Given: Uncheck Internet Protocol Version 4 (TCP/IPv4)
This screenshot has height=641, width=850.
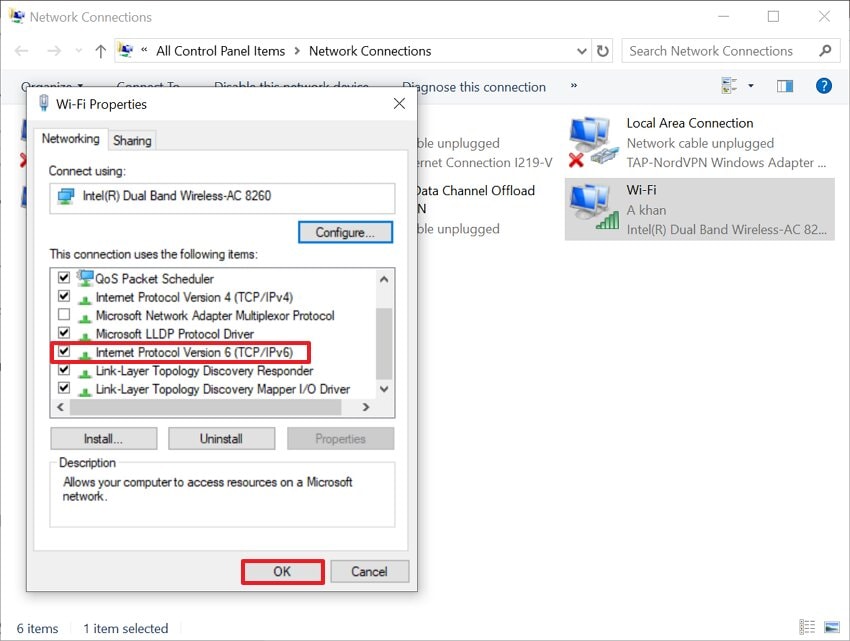Looking at the screenshot, I should point(64,296).
